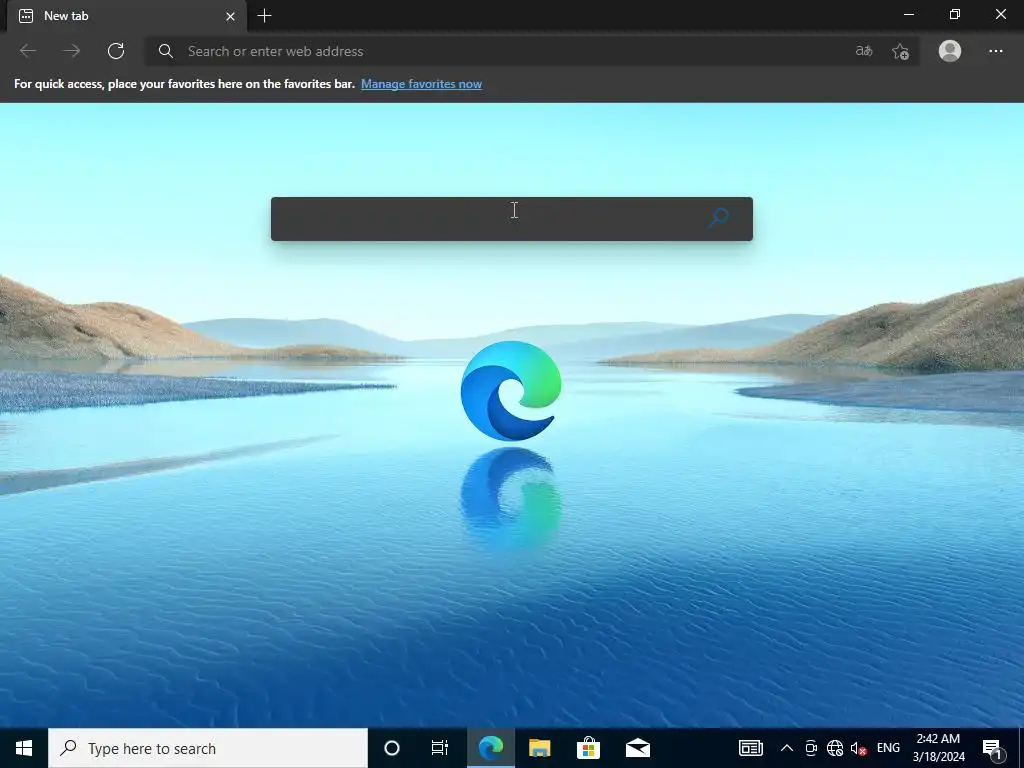Click the browser Back arrow

pos(27,51)
